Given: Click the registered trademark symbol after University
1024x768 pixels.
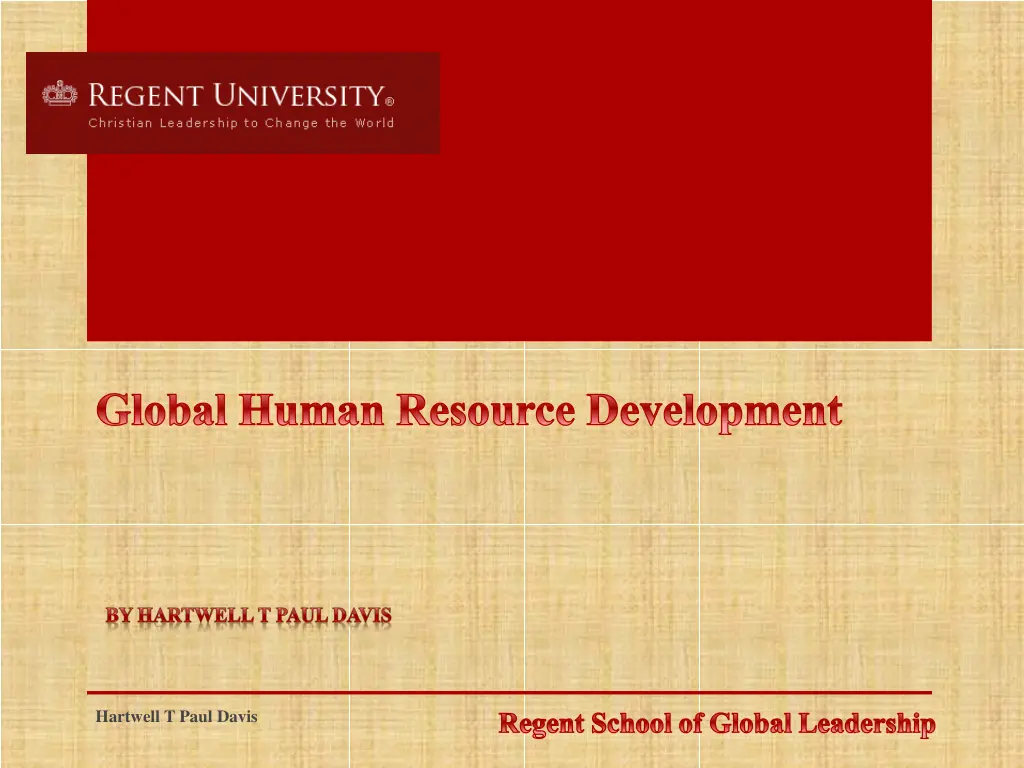Looking at the screenshot, I should pyautogui.click(x=389, y=100).
